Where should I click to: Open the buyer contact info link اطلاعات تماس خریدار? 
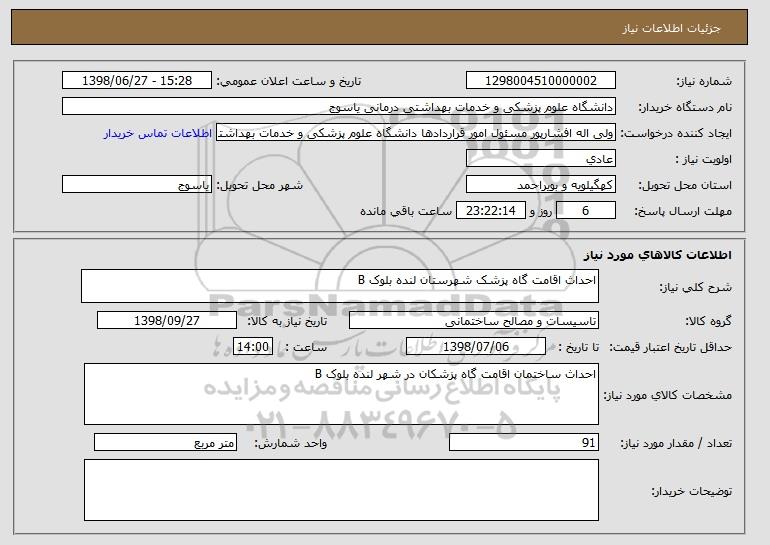pyautogui.click(x=158, y=133)
